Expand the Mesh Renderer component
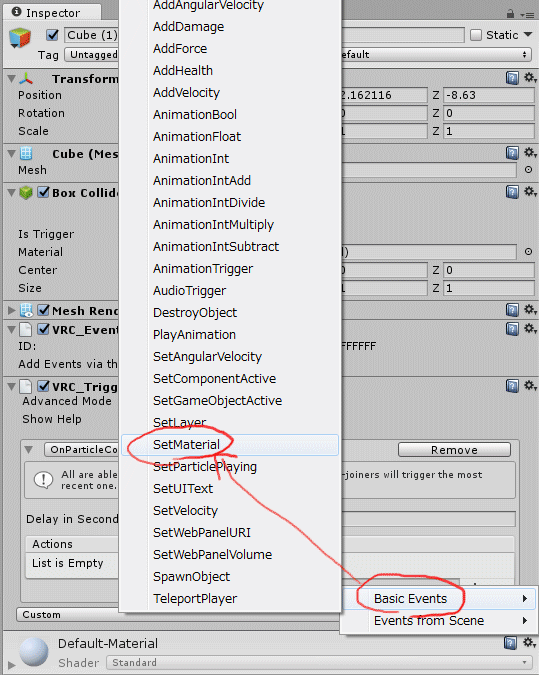Viewport: 539px width, 675px height. click(12, 310)
